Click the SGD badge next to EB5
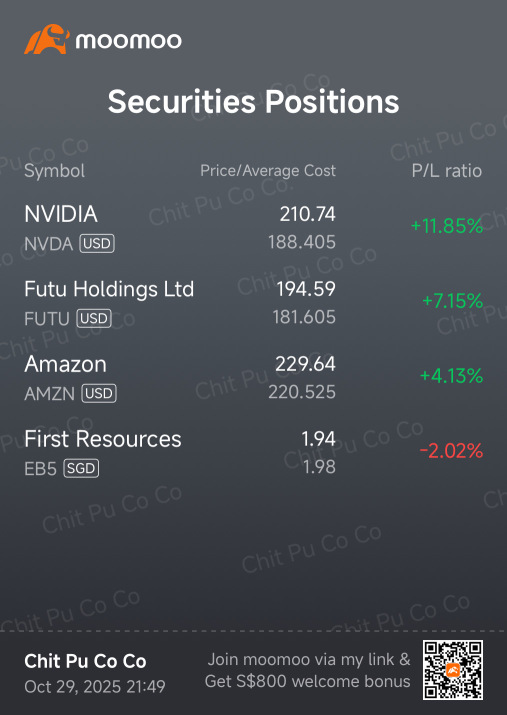Screen dimensions: 507x715 click(x=81, y=468)
